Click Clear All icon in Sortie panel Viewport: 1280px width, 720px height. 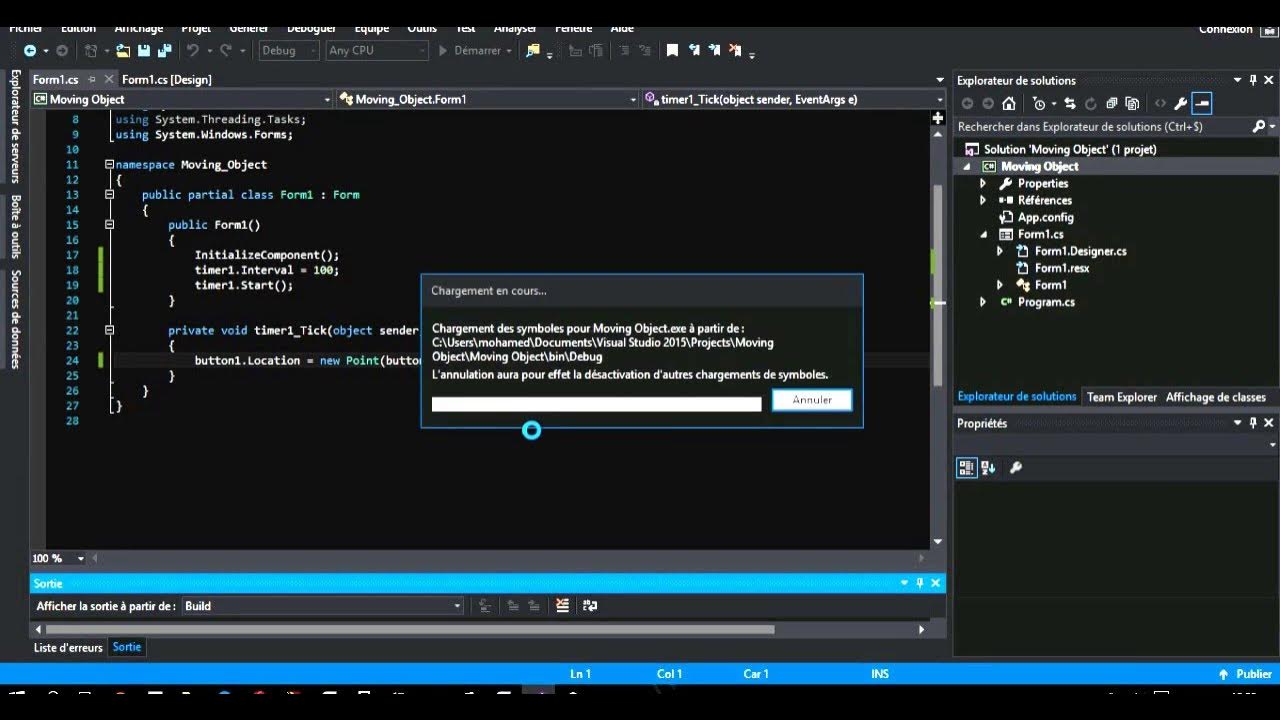(x=562, y=605)
